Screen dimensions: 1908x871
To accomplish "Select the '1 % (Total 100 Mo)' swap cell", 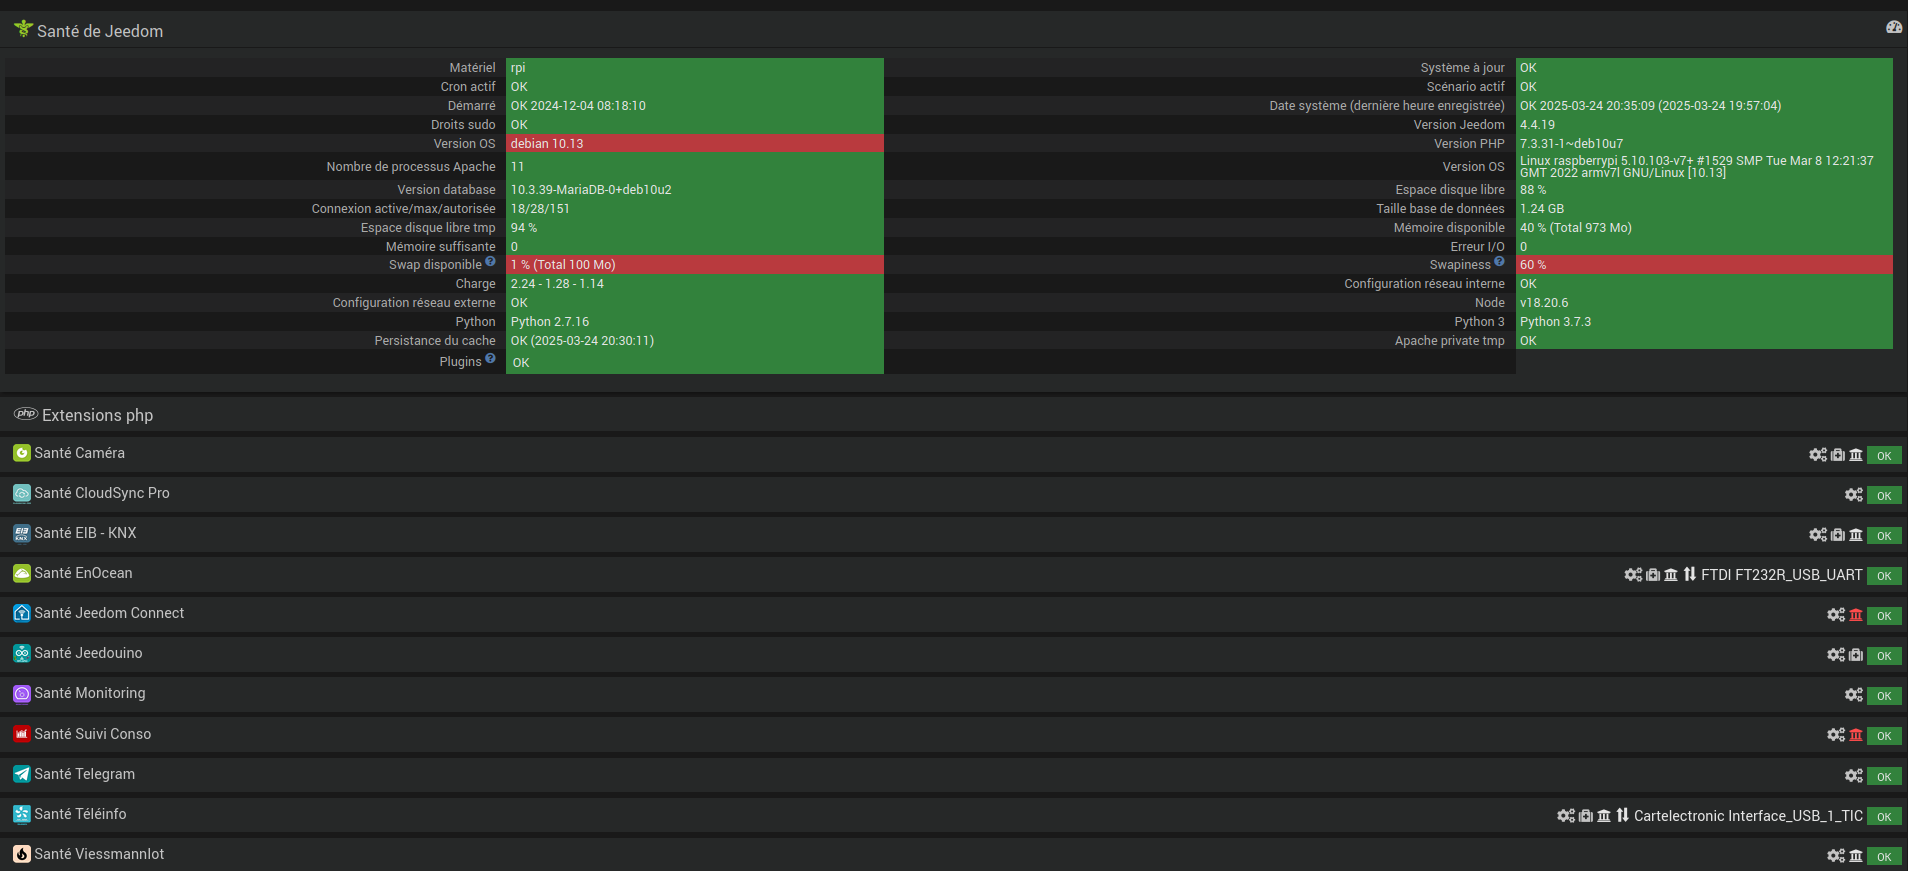I will tap(695, 264).
